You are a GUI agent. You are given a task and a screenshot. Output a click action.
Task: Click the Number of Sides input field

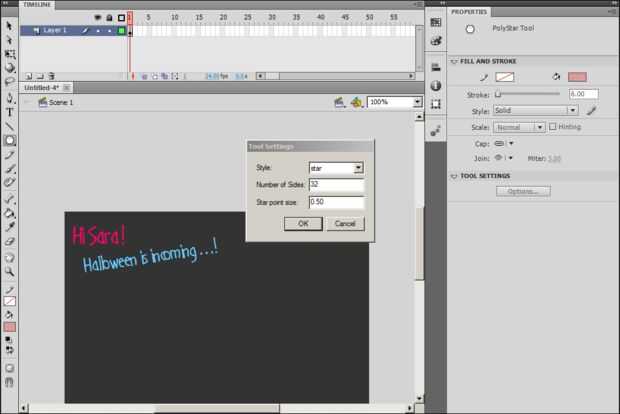click(x=336, y=185)
